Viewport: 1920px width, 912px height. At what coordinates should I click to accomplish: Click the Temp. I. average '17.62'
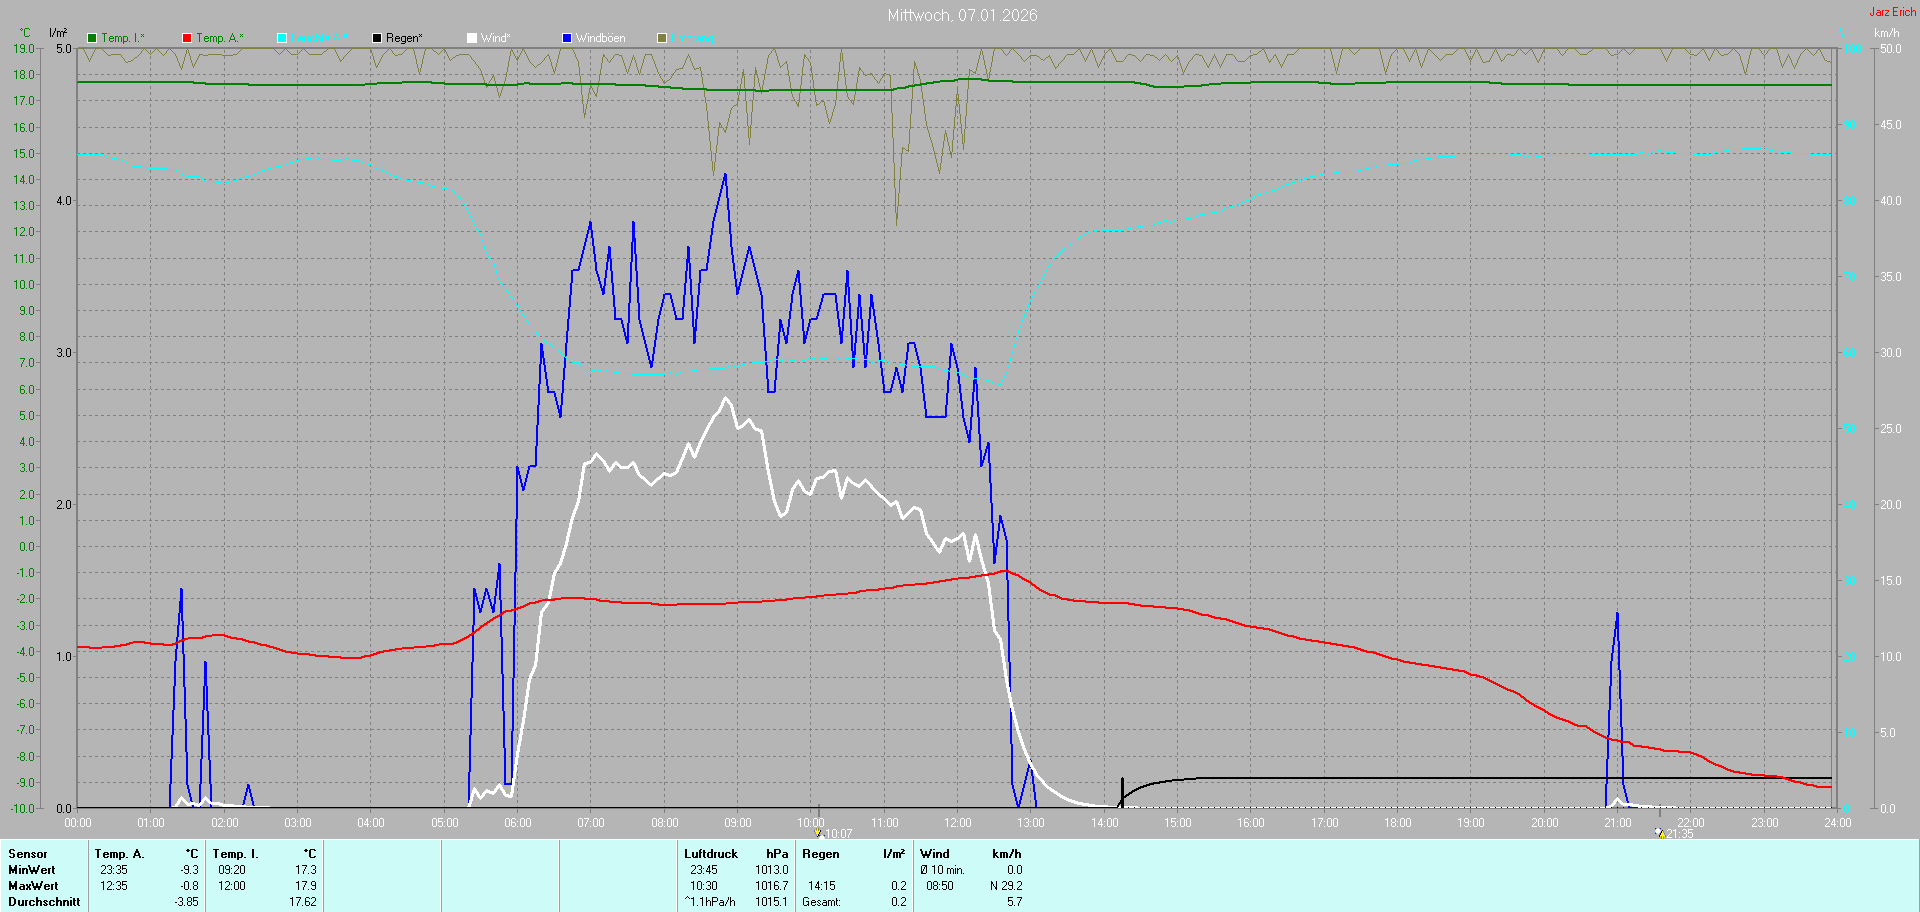tap(303, 902)
